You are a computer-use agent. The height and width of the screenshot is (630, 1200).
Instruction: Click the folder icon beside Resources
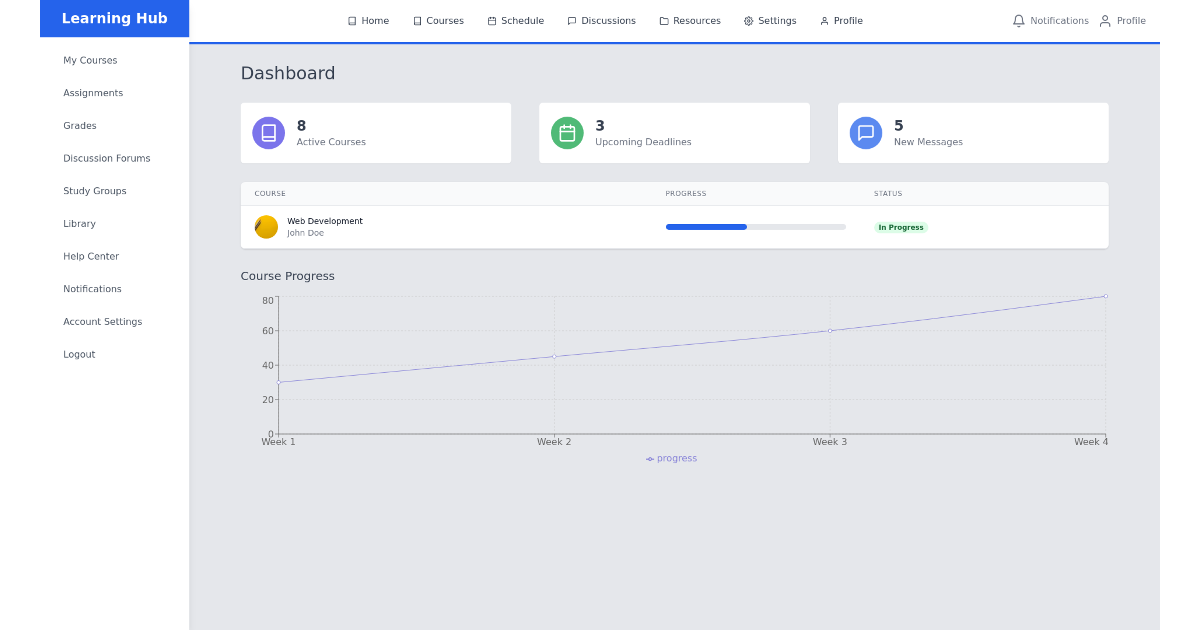point(664,21)
